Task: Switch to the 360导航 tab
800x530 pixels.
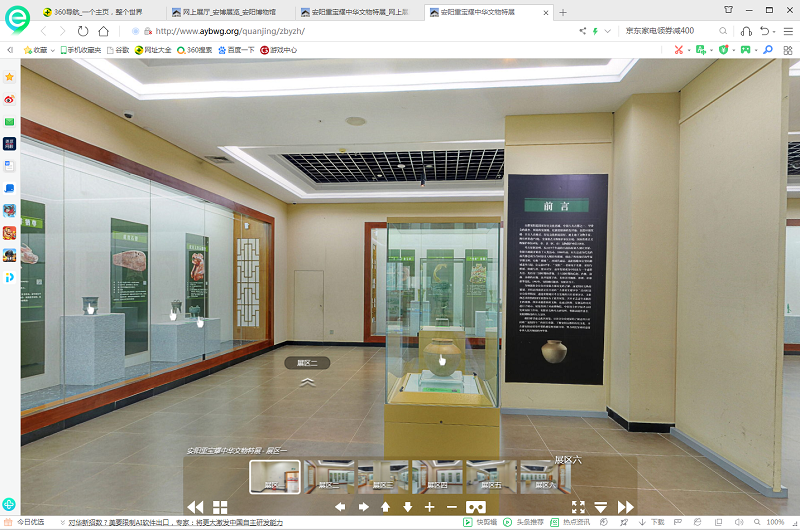Action: click(99, 12)
